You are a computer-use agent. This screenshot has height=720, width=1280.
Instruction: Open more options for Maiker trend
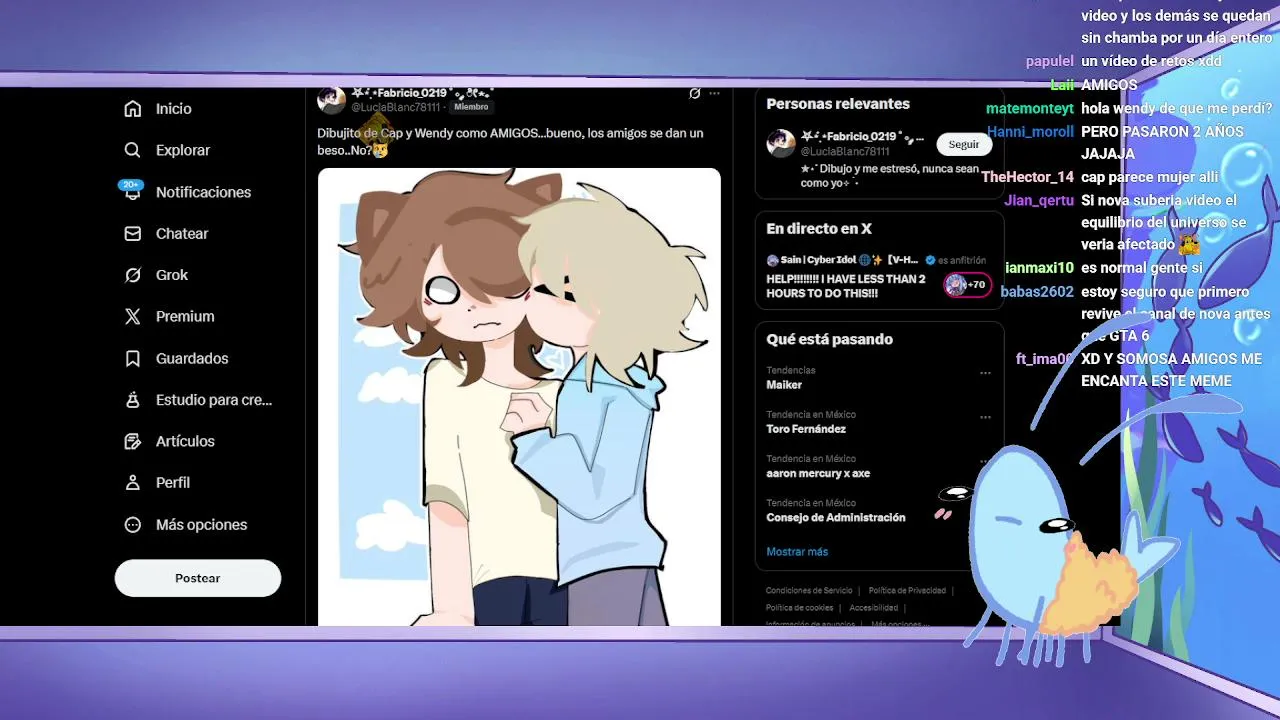(x=985, y=373)
